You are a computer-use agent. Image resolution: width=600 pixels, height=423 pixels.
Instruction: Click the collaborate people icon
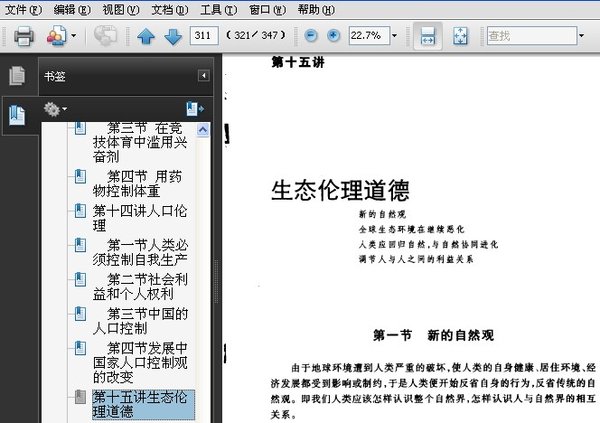pyautogui.click(x=57, y=36)
